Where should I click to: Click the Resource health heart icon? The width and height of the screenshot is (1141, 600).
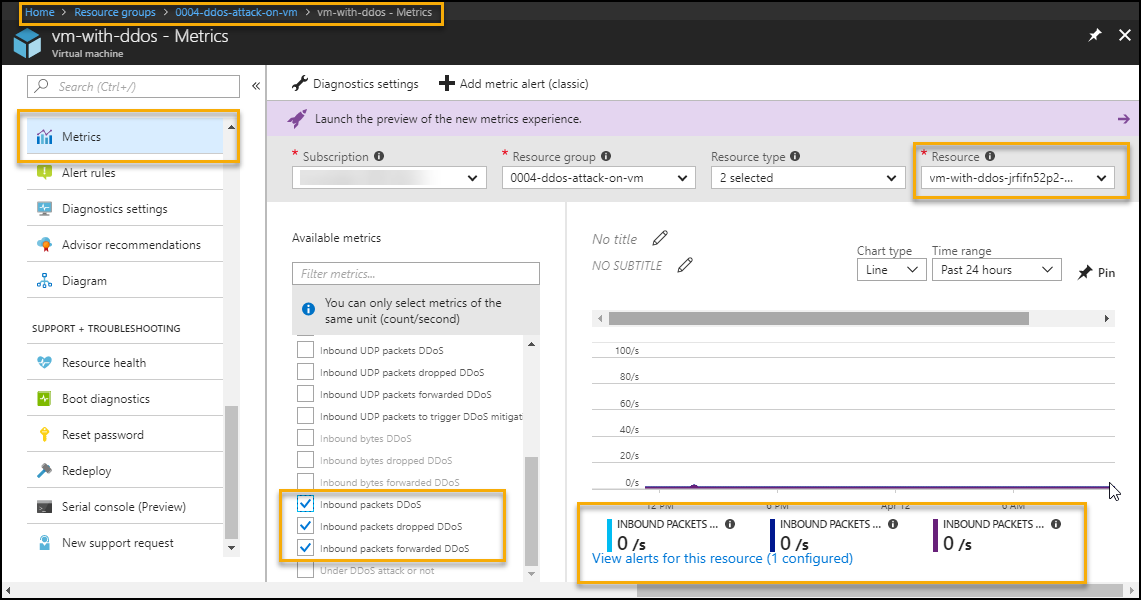pos(44,362)
